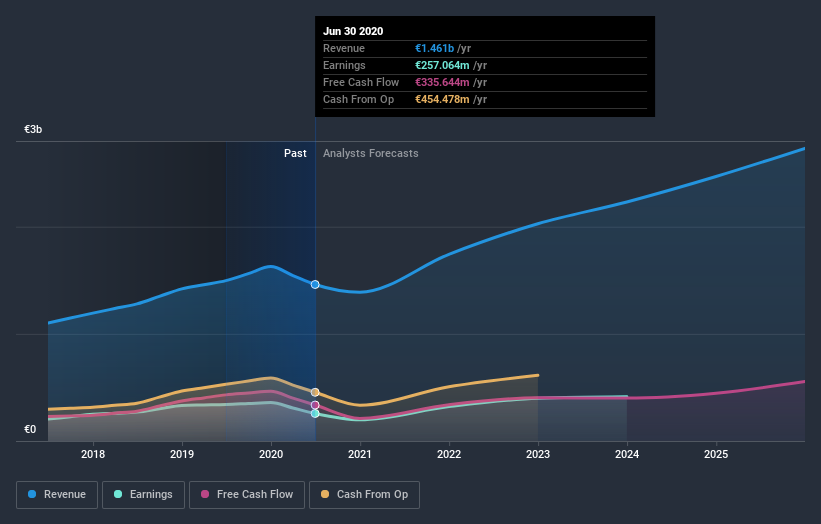Click the 2025 x-axis label
821x524 pixels.
coord(716,454)
